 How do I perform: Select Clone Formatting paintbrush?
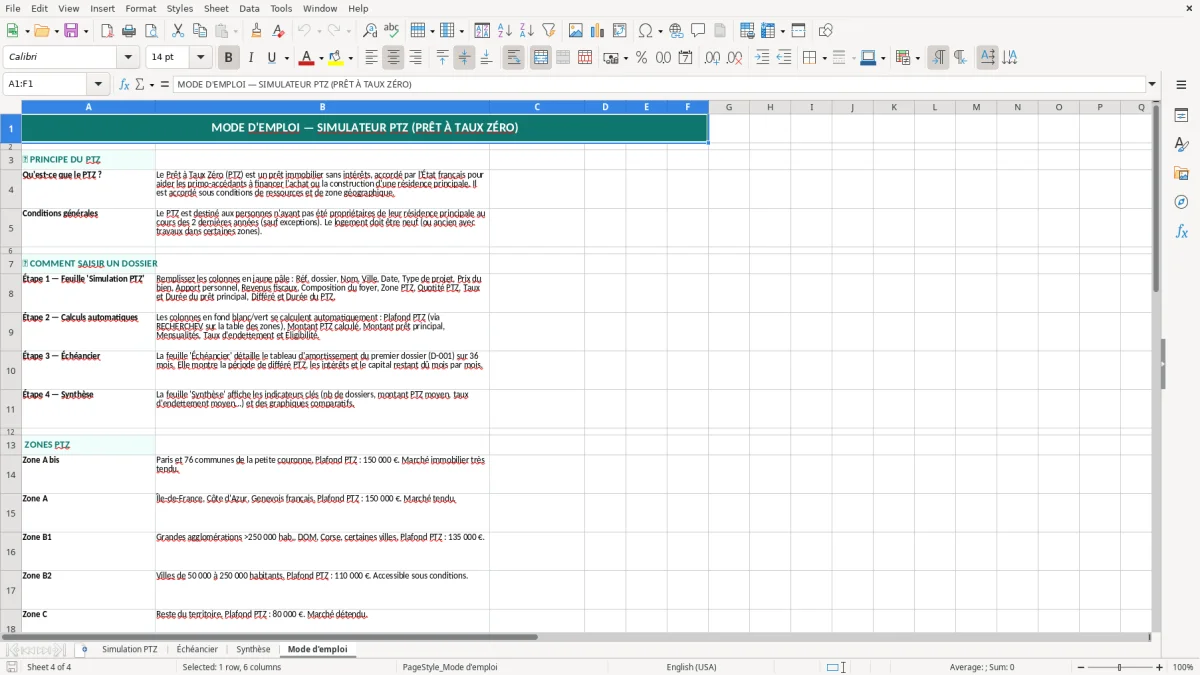tap(257, 31)
